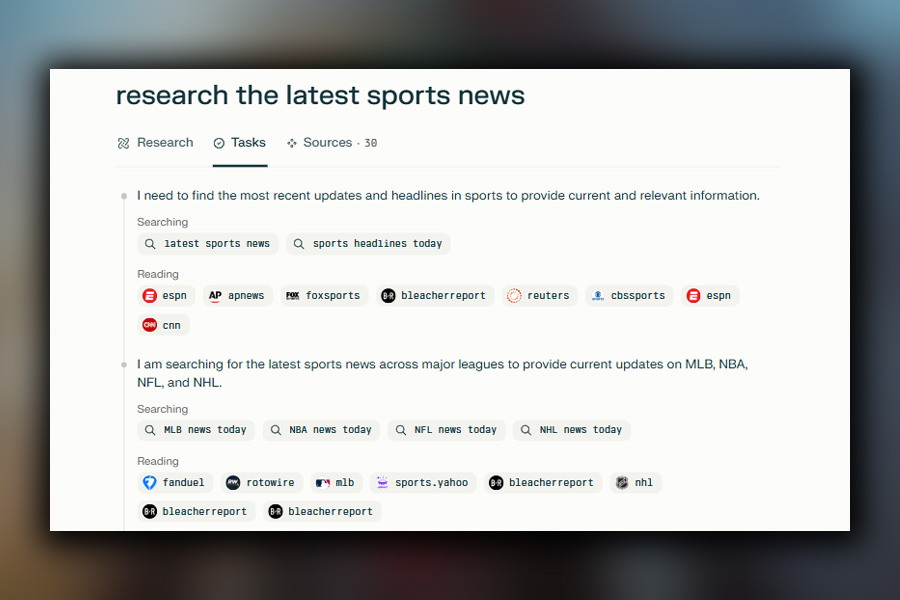Click the red CNN logo icon
The image size is (900, 600).
(x=150, y=325)
